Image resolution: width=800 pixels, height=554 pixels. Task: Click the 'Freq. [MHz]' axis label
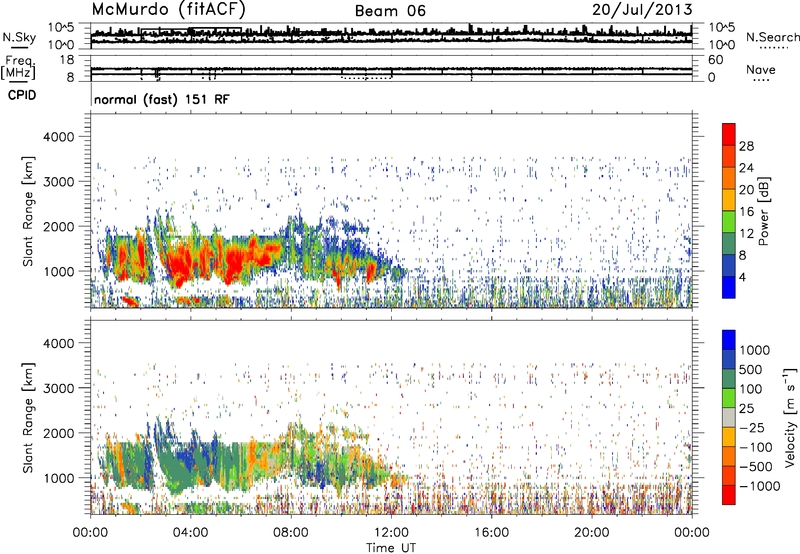point(19,67)
